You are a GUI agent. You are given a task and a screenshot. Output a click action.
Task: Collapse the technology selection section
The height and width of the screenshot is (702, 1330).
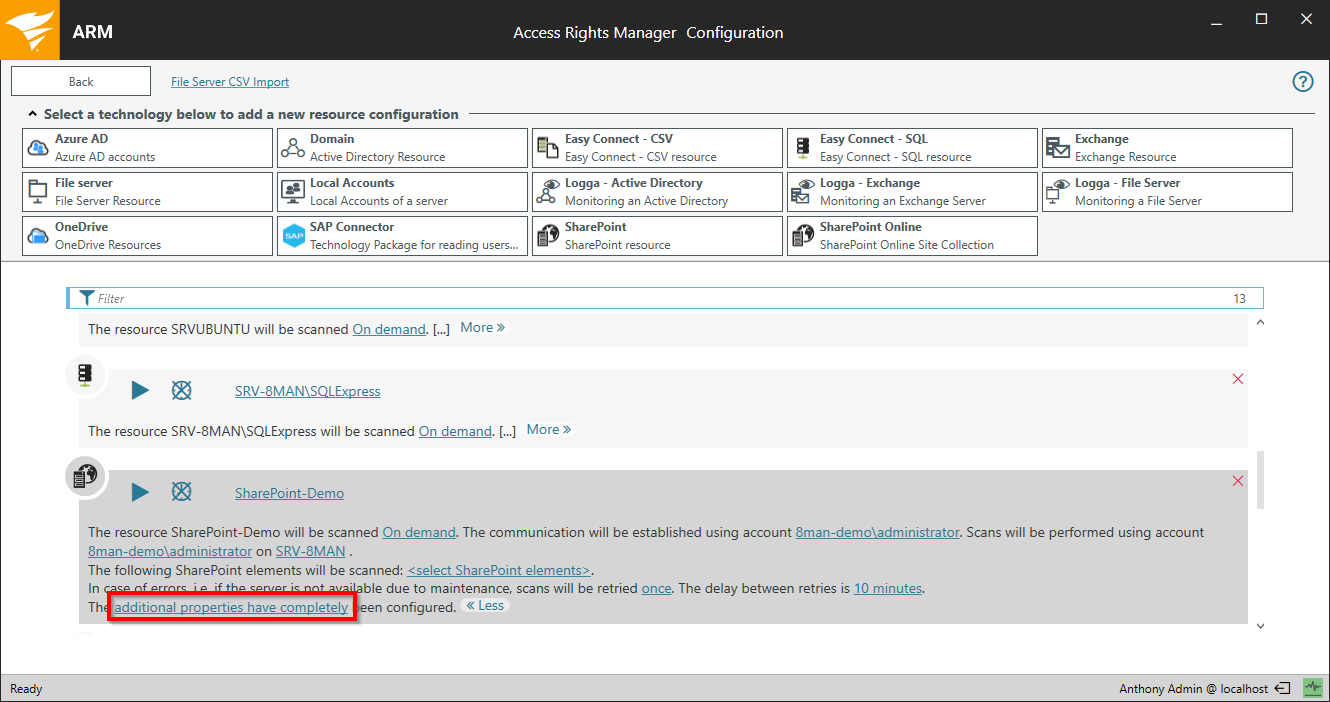(x=32, y=115)
